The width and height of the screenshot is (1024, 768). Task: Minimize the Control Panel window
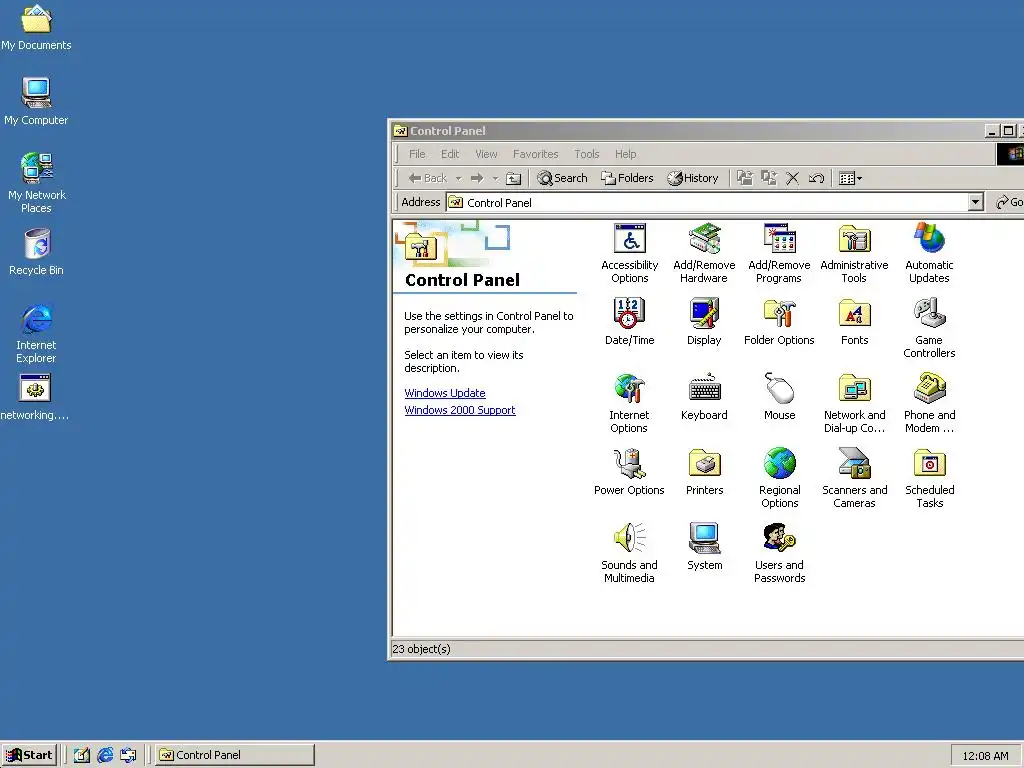coord(992,131)
